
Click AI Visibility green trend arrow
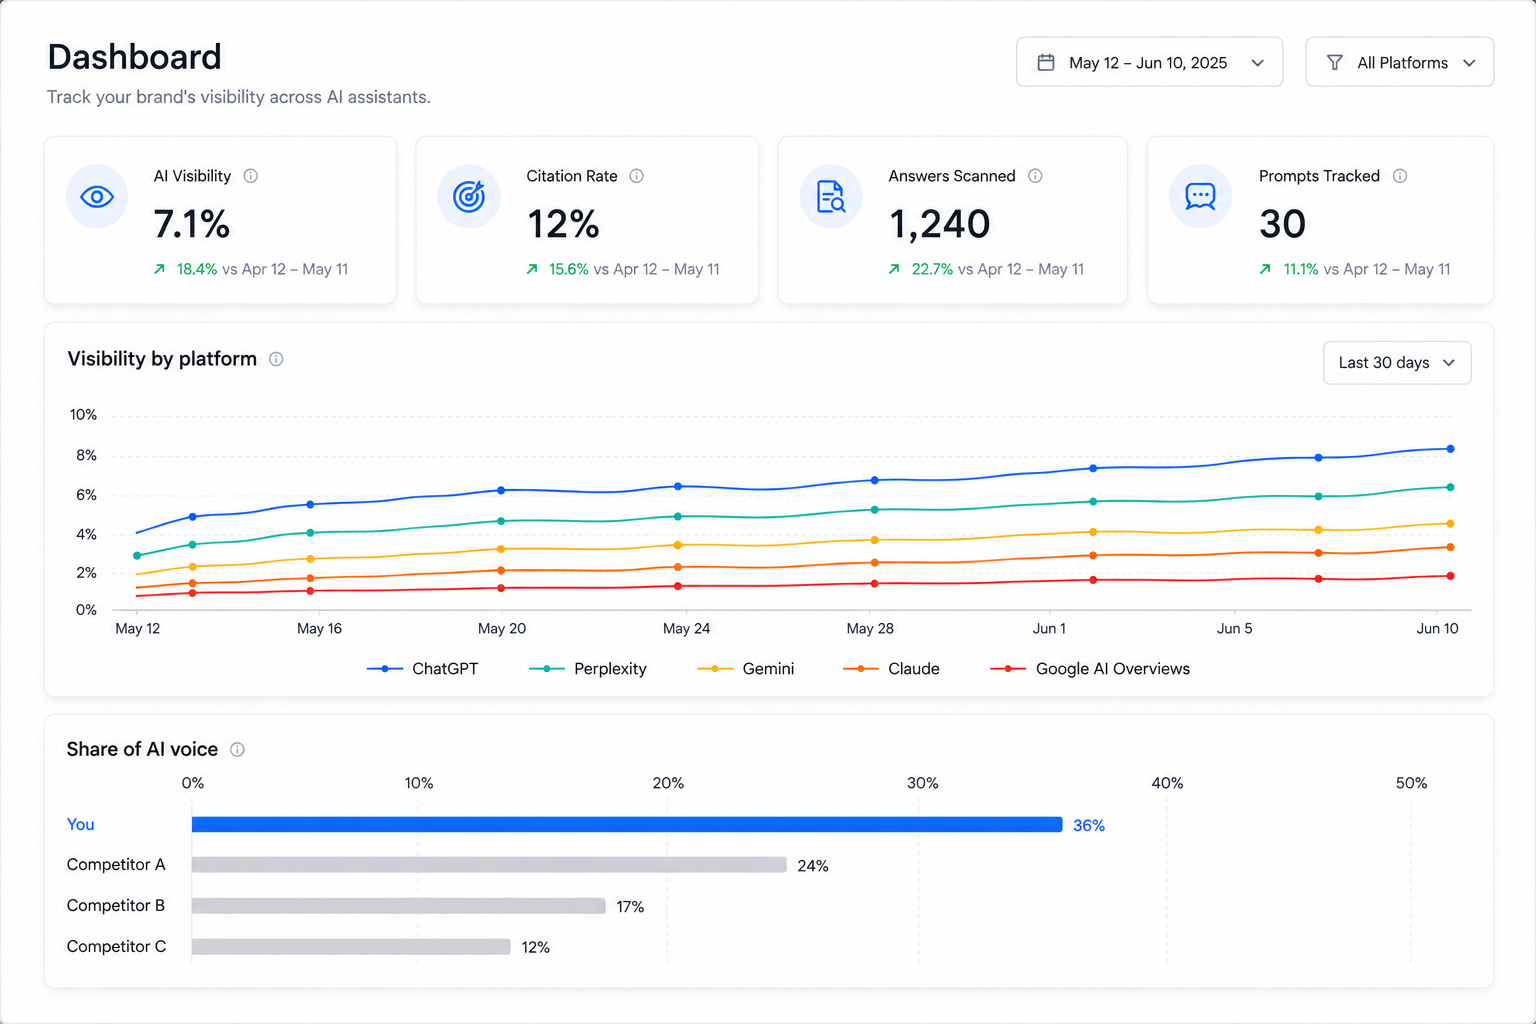point(159,269)
